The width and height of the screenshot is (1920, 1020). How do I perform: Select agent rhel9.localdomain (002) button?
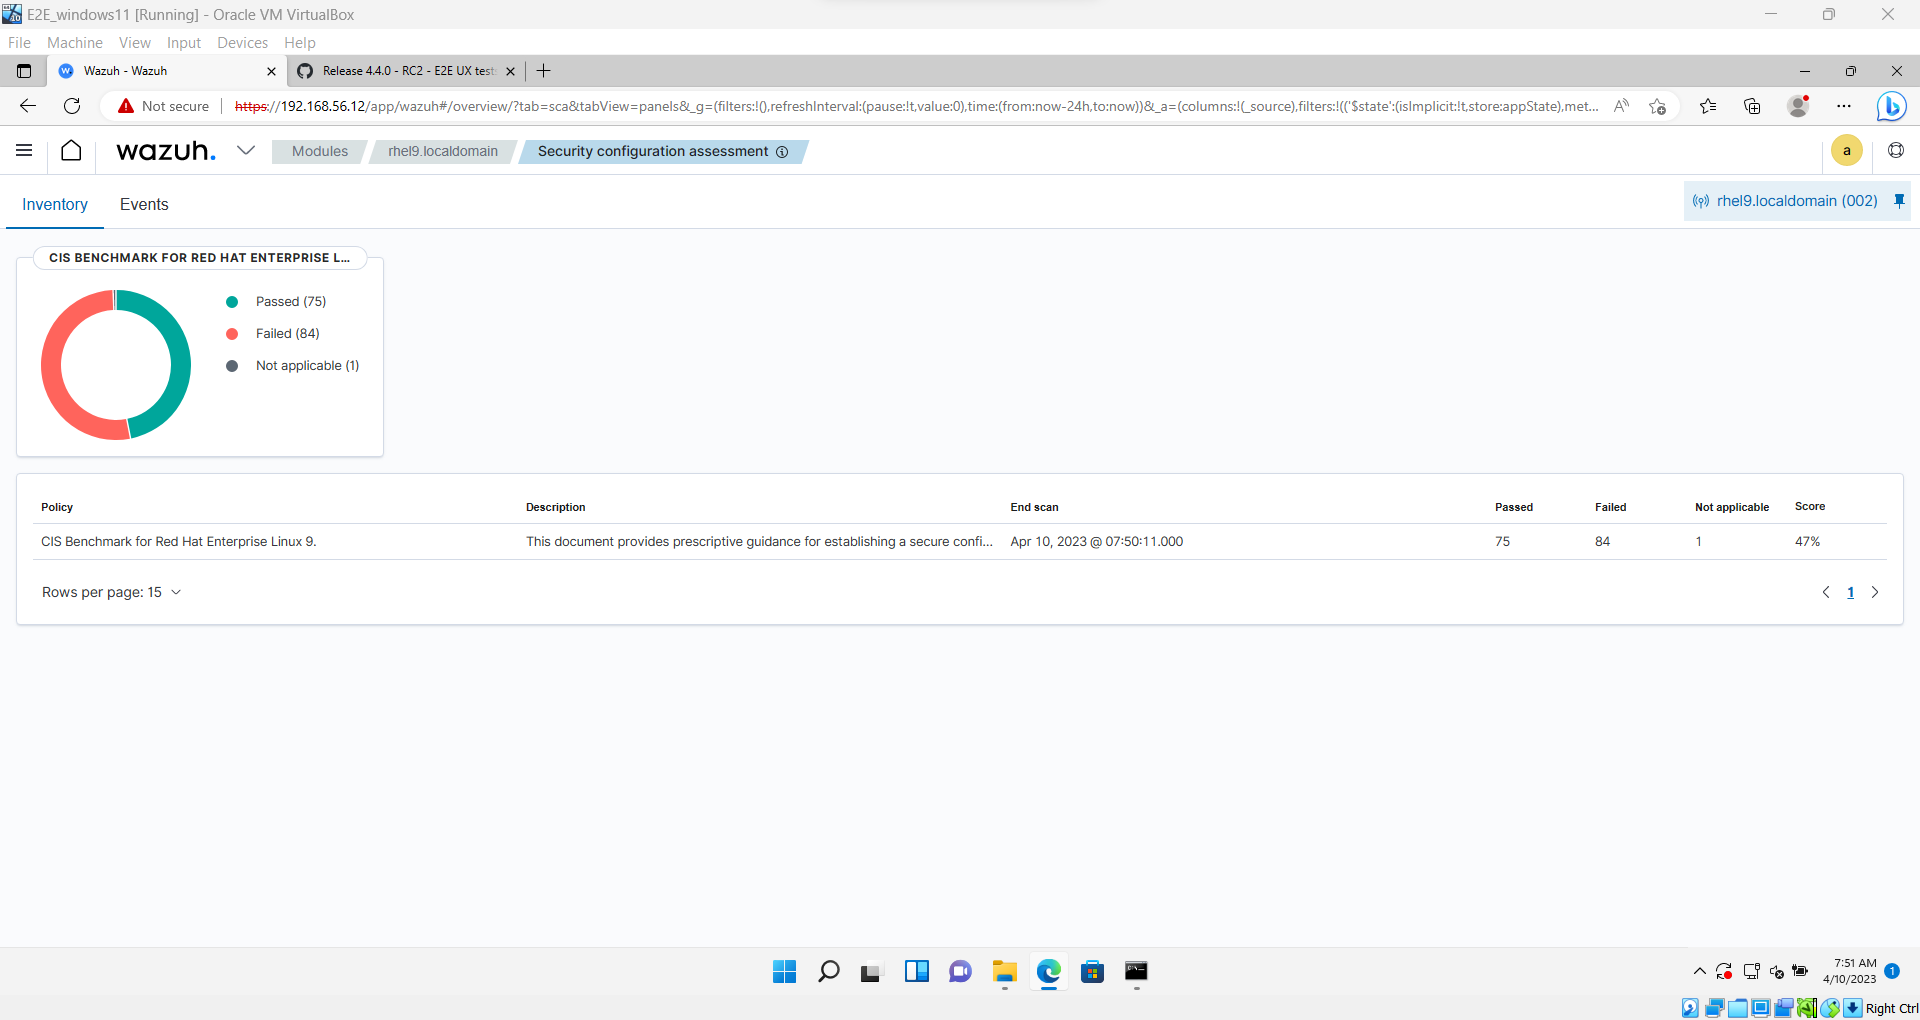(x=1786, y=201)
